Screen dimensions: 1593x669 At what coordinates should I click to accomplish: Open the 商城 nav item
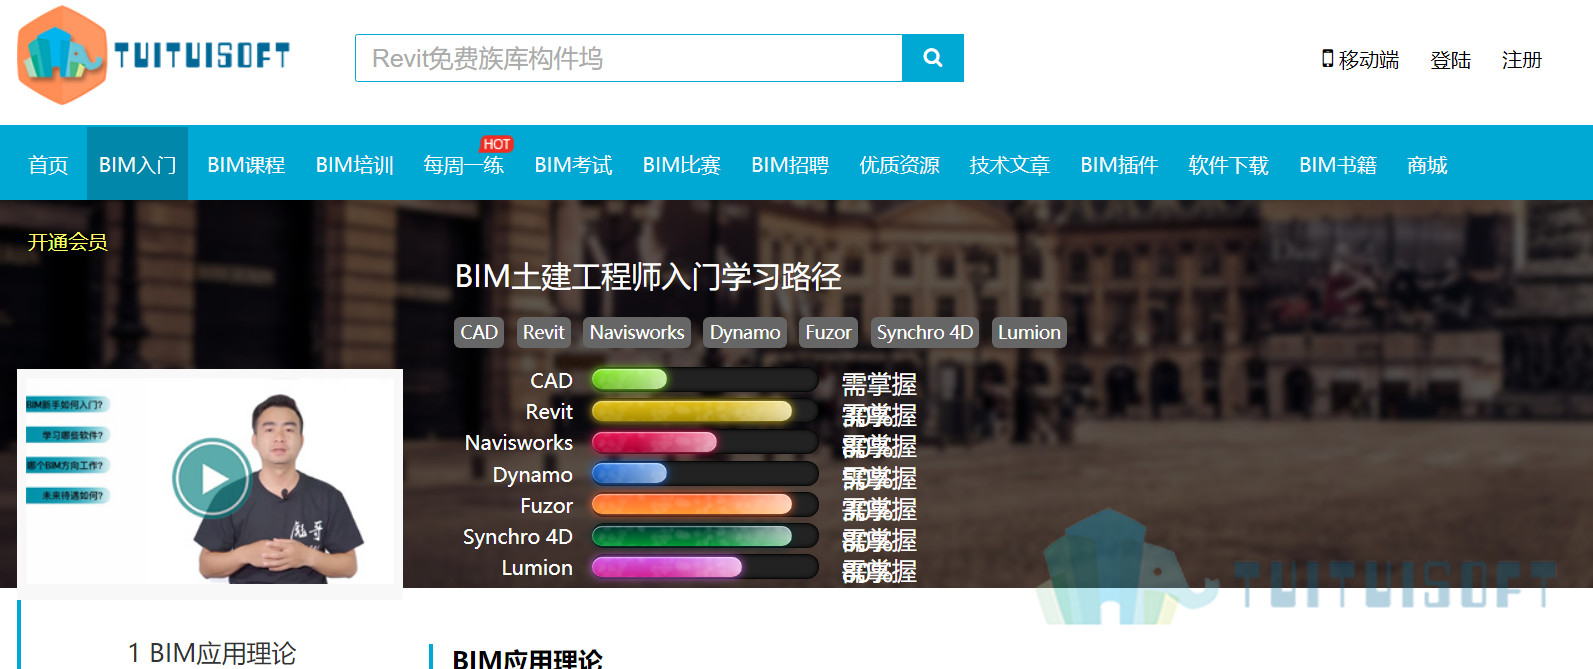pos(1427,164)
